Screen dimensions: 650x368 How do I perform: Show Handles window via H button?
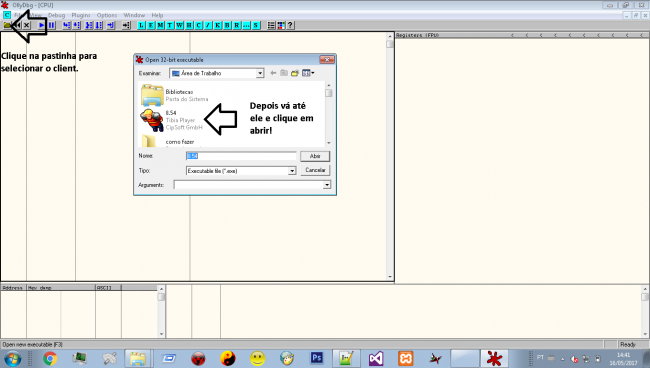[x=189, y=25]
